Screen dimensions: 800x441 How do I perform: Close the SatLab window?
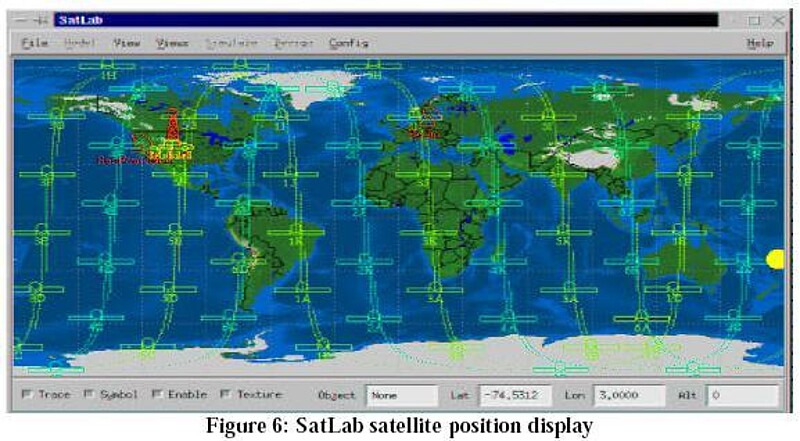(x=778, y=20)
